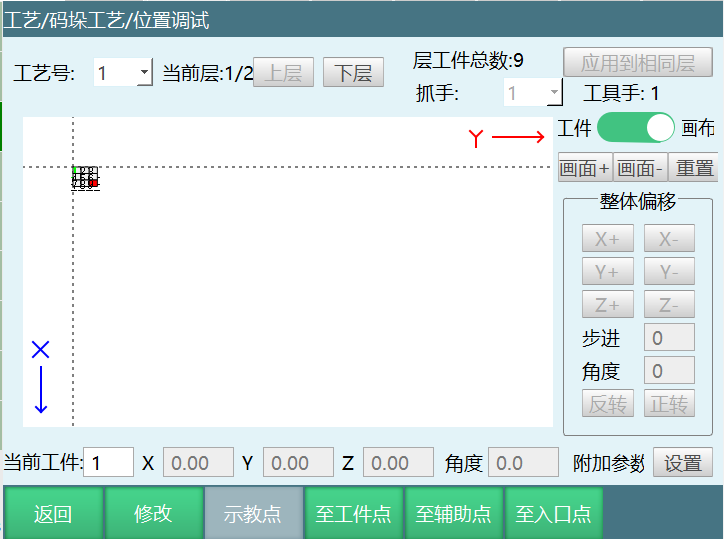The image size is (724, 539).
Task: Click the 当前工件 number field
Action: 109,463
